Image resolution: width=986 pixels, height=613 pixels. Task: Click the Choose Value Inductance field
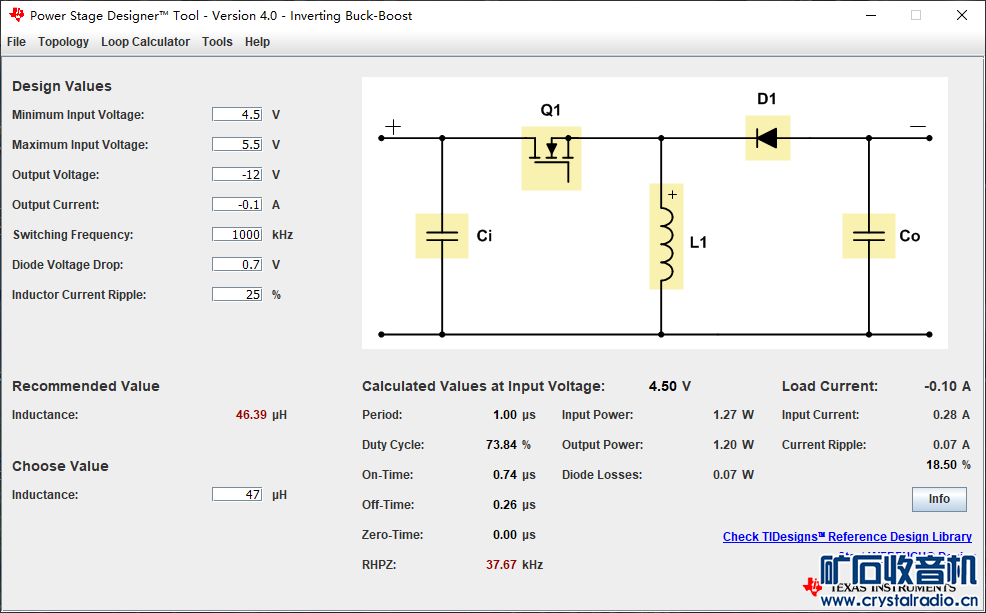(237, 495)
